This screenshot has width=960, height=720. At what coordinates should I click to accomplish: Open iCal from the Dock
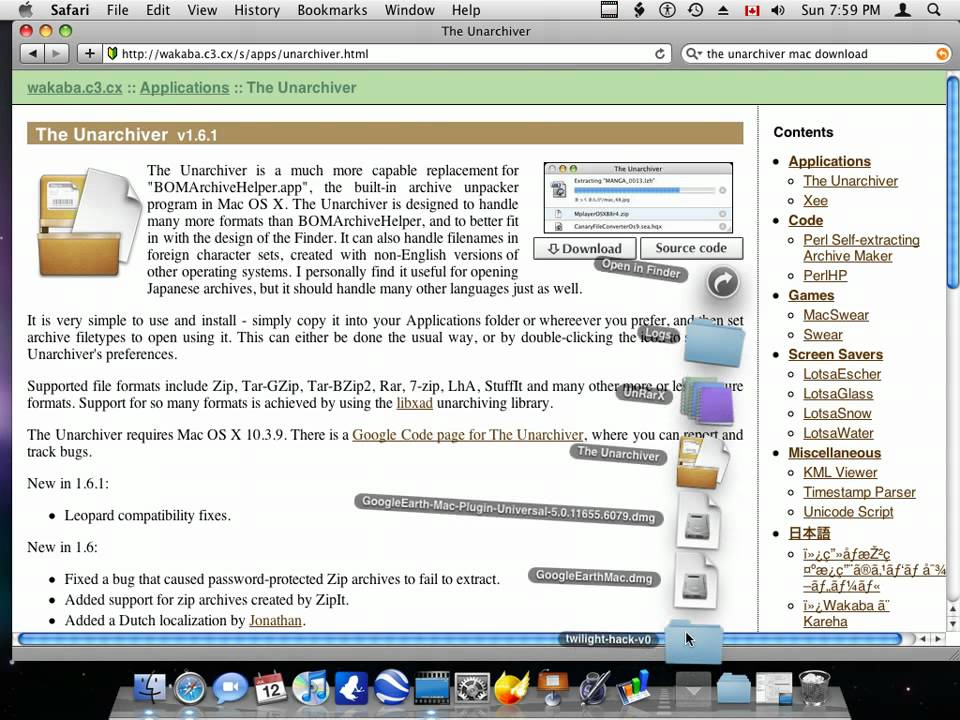click(270, 687)
